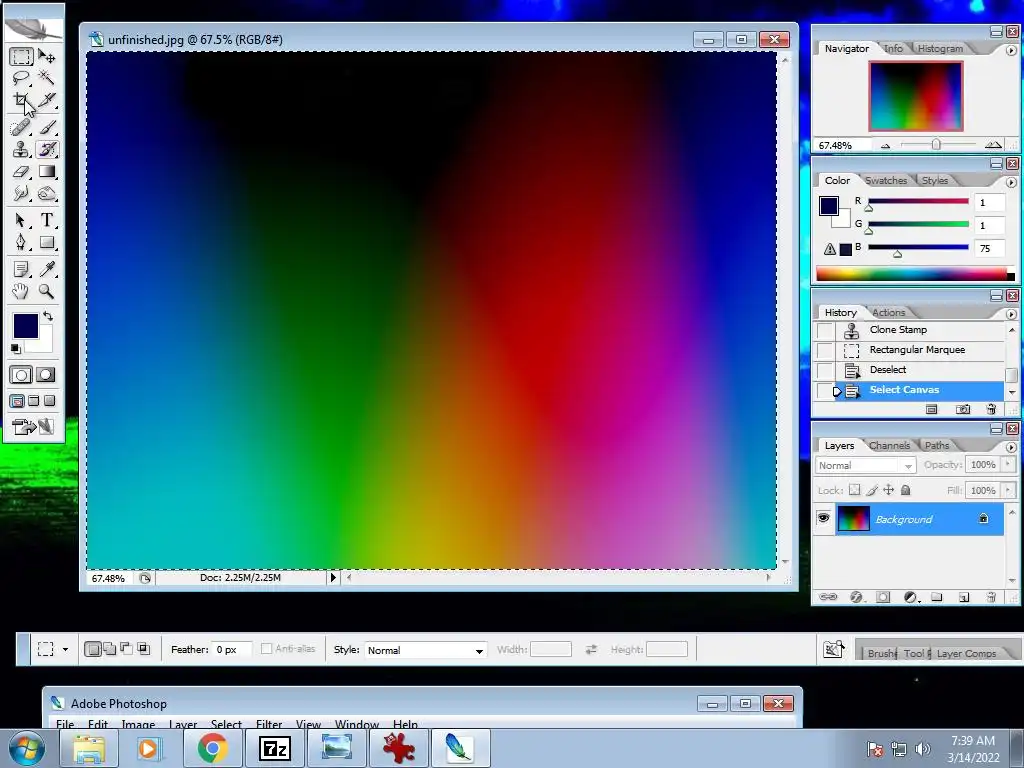Reset to default foreground and background colors
The image size is (1024, 768).
tap(16, 348)
